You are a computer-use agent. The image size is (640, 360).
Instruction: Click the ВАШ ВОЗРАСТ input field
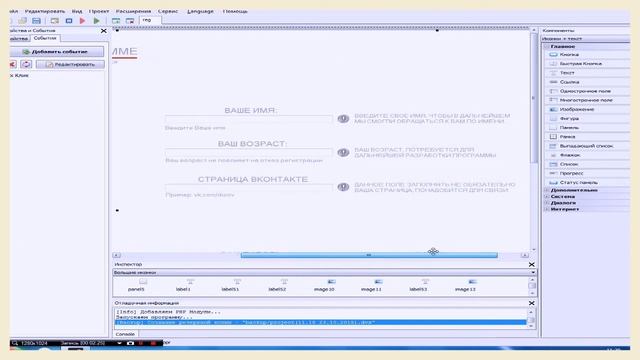pyautogui.click(x=249, y=153)
